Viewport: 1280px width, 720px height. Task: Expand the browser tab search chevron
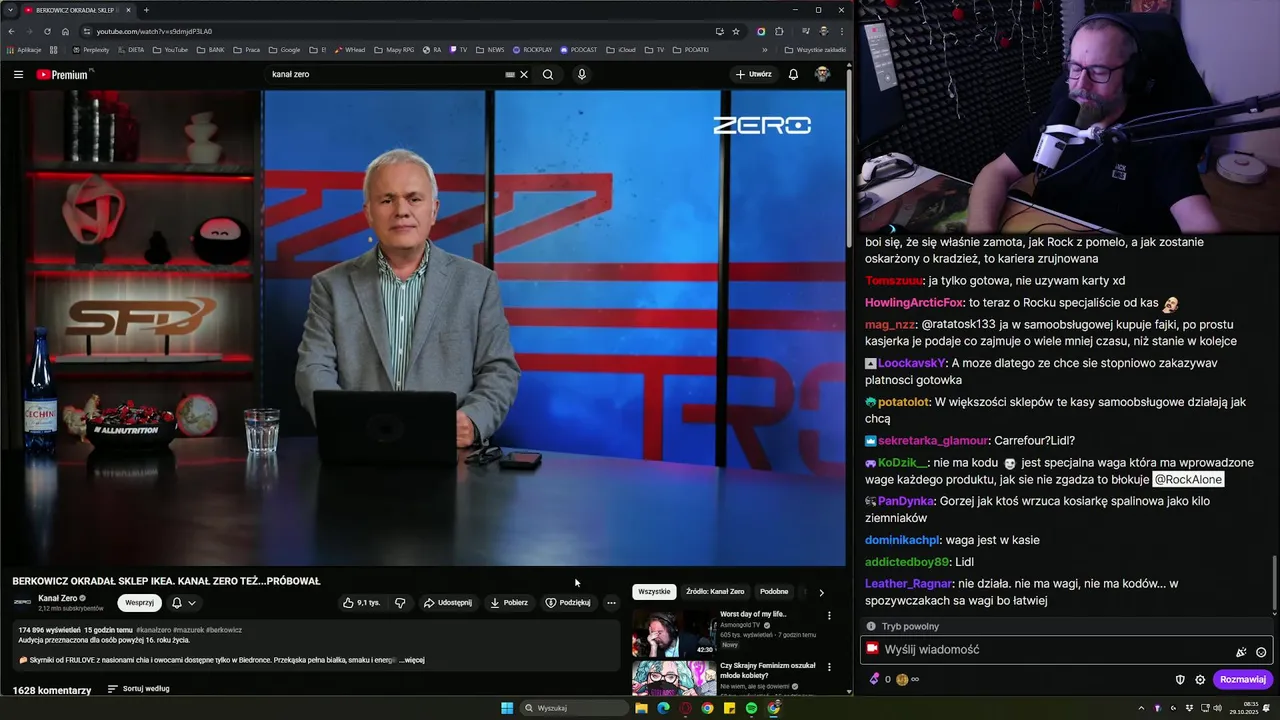pos(11,10)
